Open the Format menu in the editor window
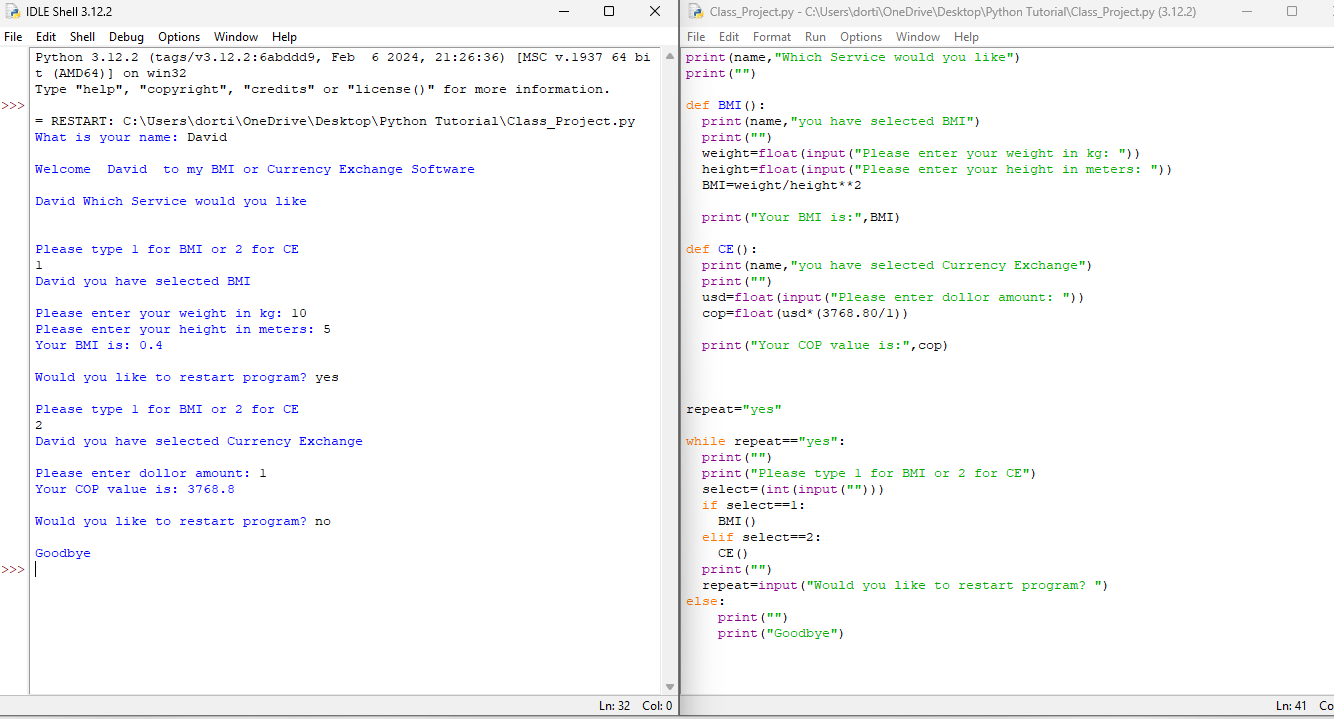Image resolution: width=1334 pixels, height=719 pixels. pyautogui.click(x=772, y=37)
